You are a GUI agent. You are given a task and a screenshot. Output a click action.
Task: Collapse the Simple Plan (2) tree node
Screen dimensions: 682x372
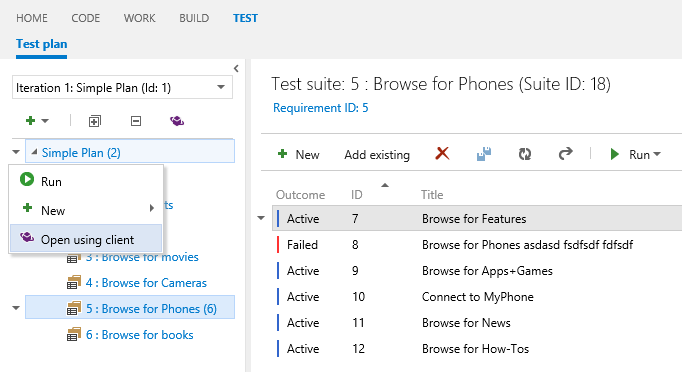pos(34,152)
